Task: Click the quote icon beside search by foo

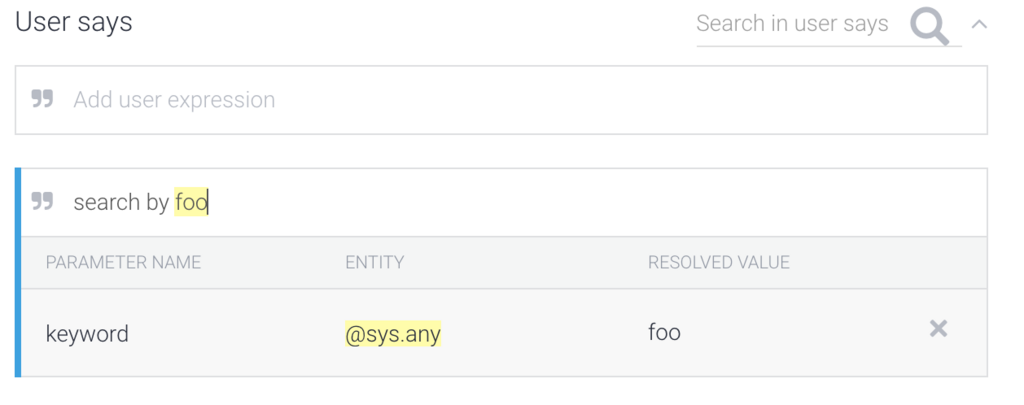Action: [x=42, y=201]
